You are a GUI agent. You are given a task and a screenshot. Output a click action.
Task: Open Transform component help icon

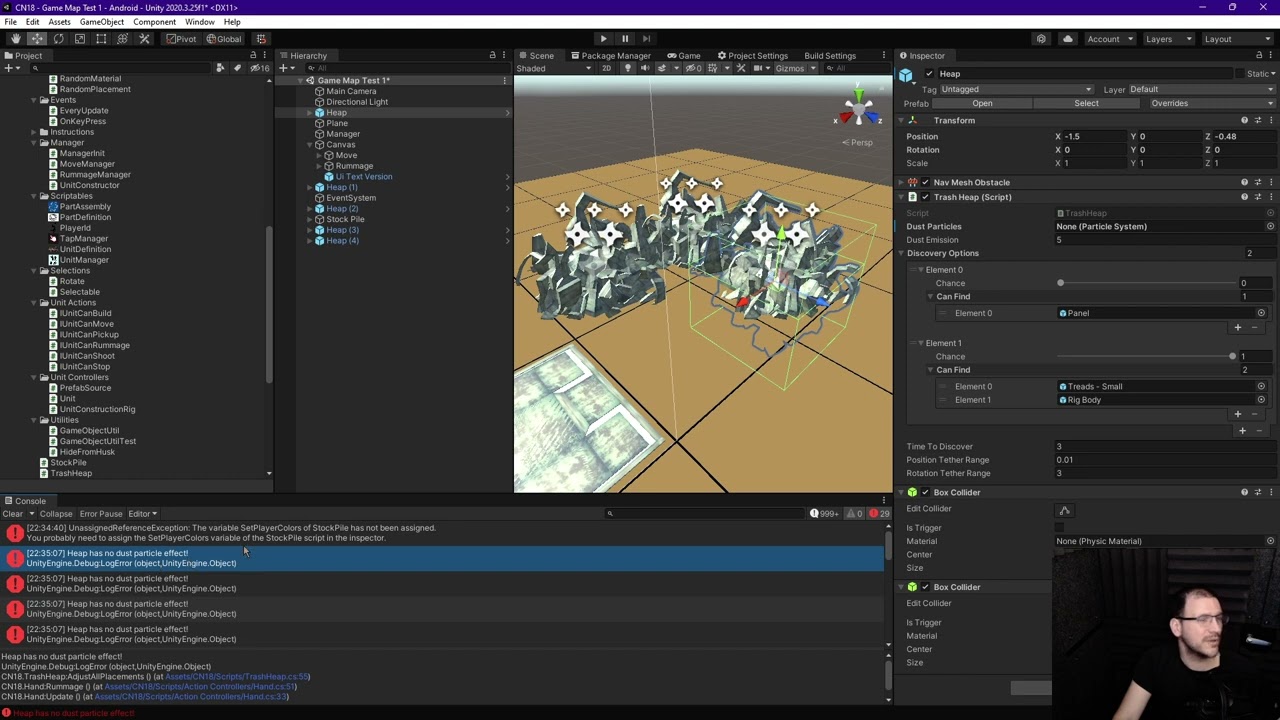point(1244,120)
